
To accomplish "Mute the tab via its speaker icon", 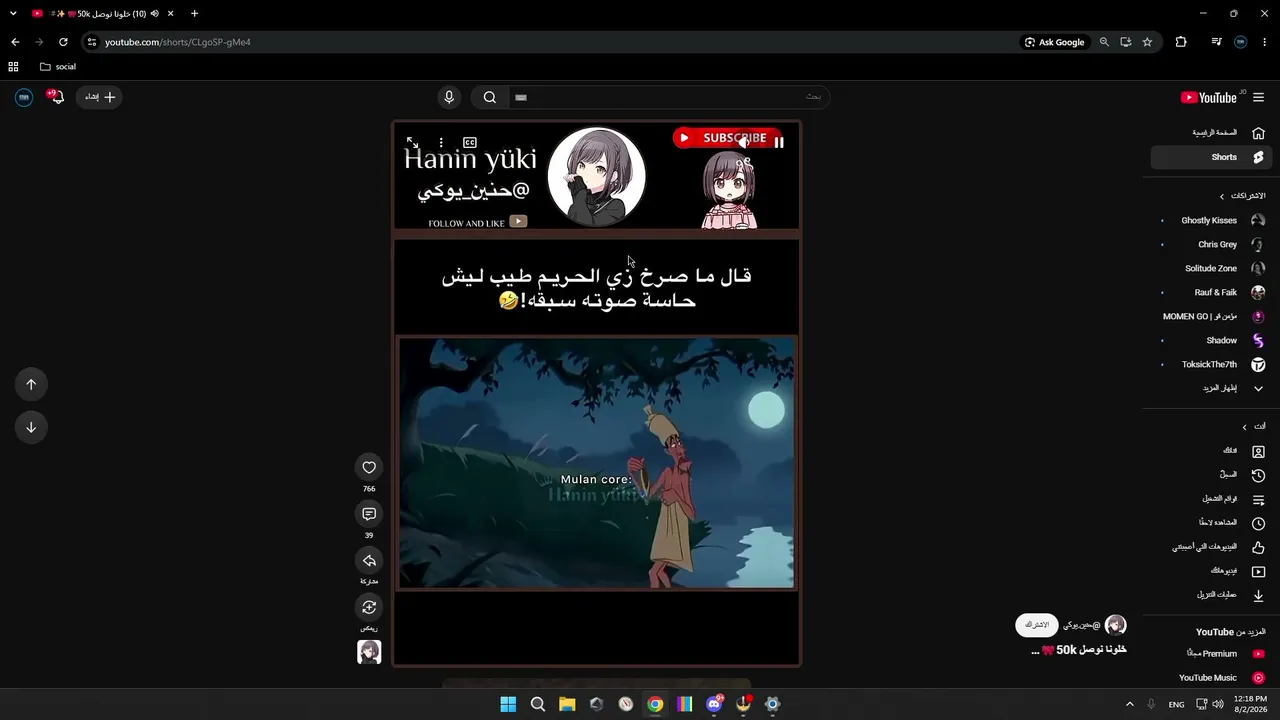I will pos(154,14).
